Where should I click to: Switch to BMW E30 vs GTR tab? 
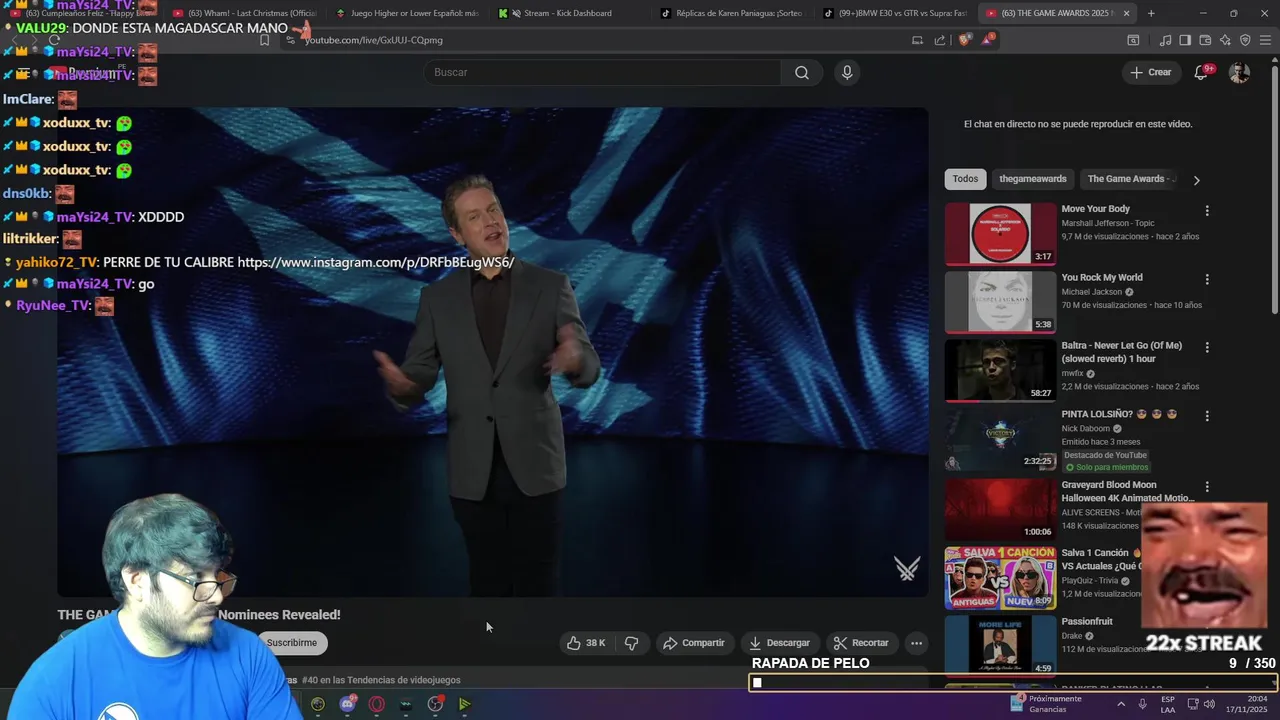(895, 13)
